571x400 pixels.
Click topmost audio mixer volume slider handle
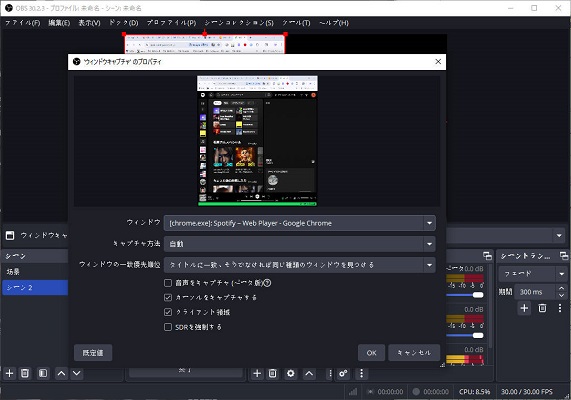pos(478,295)
